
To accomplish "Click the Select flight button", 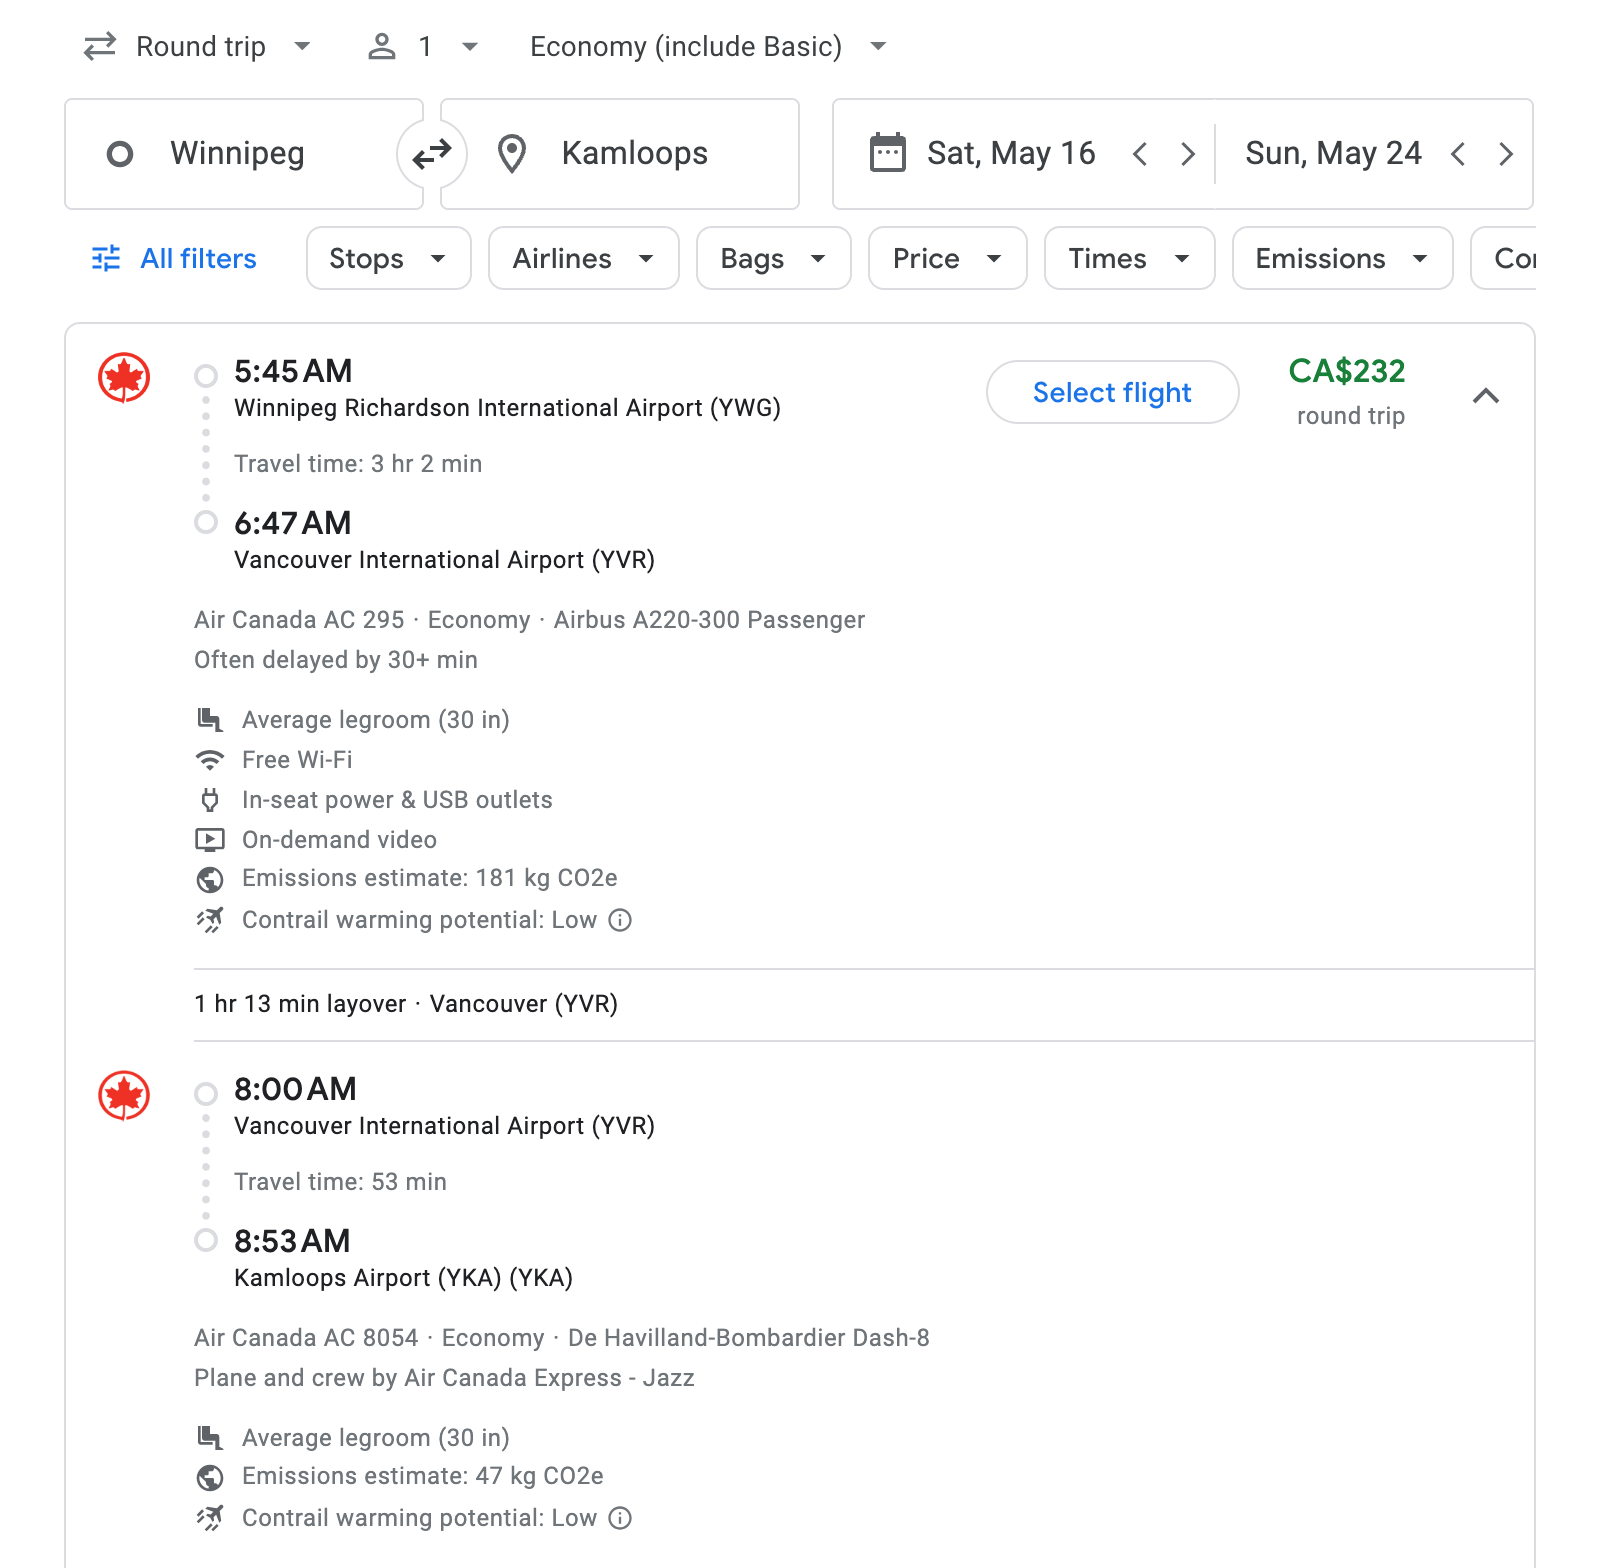I will tap(1111, 392).
